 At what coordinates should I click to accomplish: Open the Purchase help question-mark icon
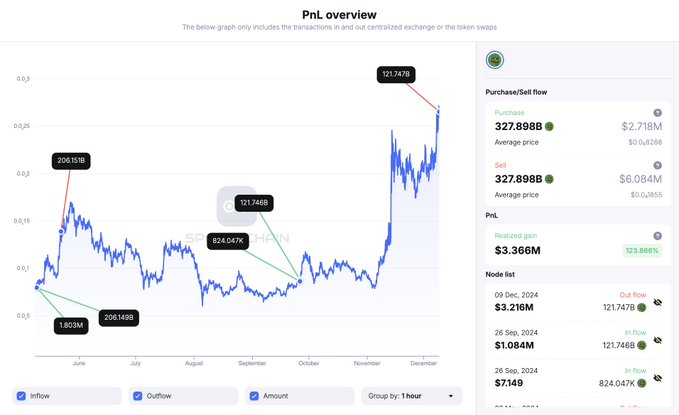pyautogui.click(x=657, y=113)
